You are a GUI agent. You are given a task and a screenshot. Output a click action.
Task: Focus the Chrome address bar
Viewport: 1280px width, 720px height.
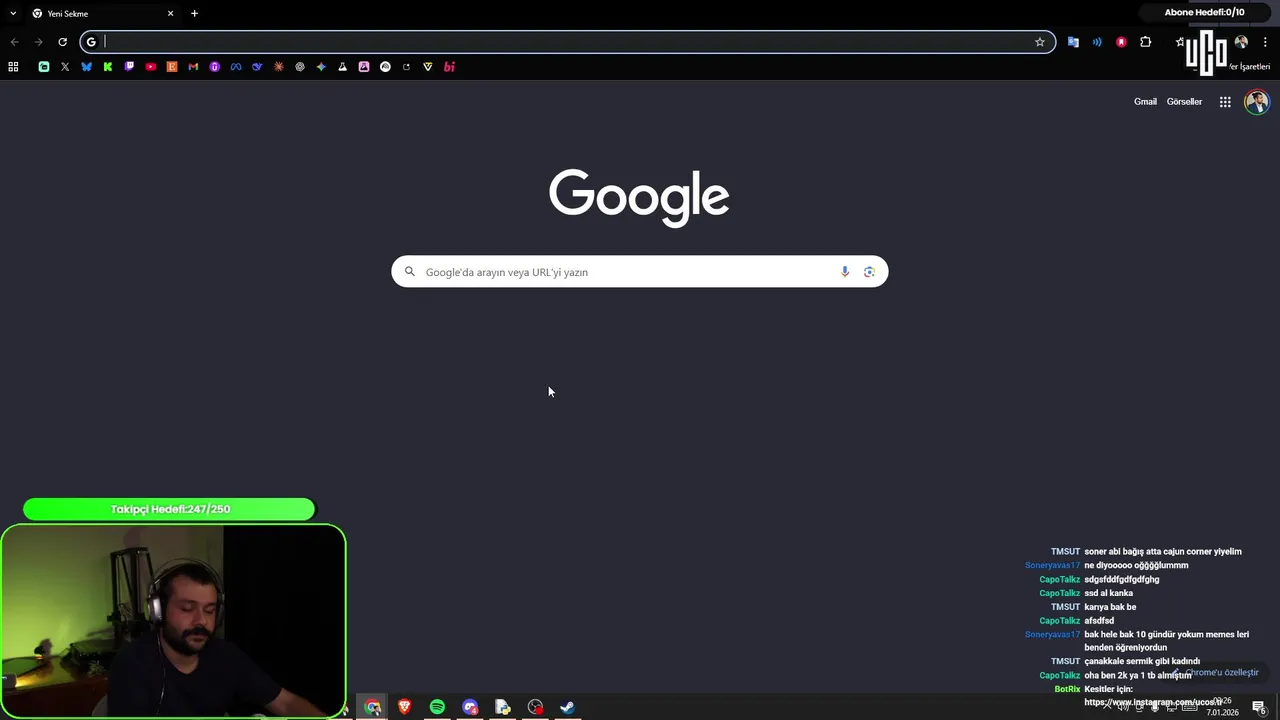tap(568, 42)
